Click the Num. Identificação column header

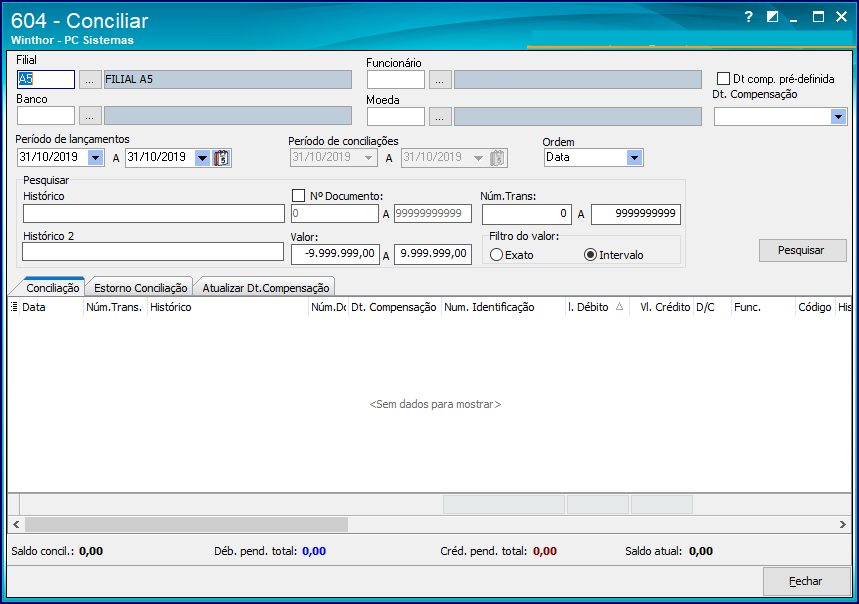[503, 307]
